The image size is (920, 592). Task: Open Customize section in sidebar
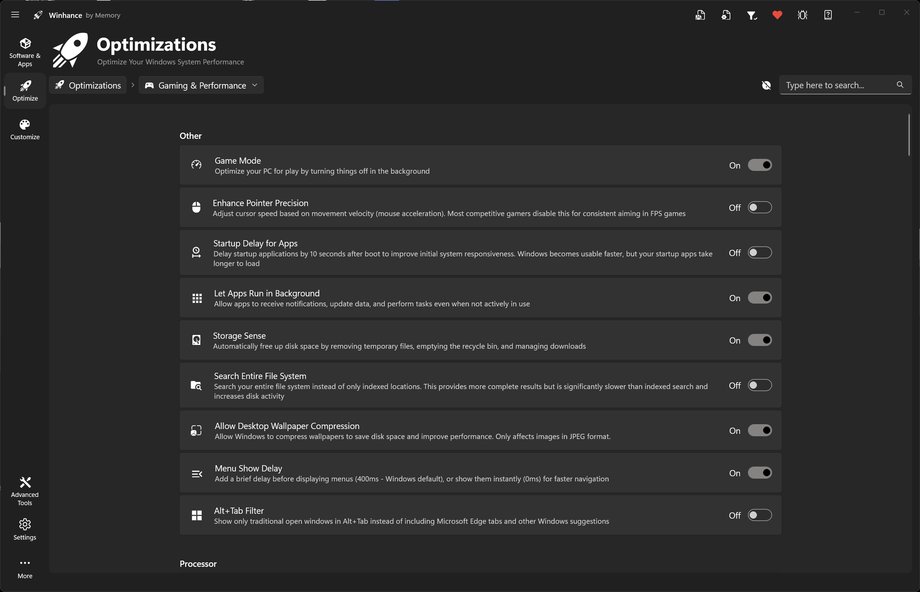click(25, 128)
